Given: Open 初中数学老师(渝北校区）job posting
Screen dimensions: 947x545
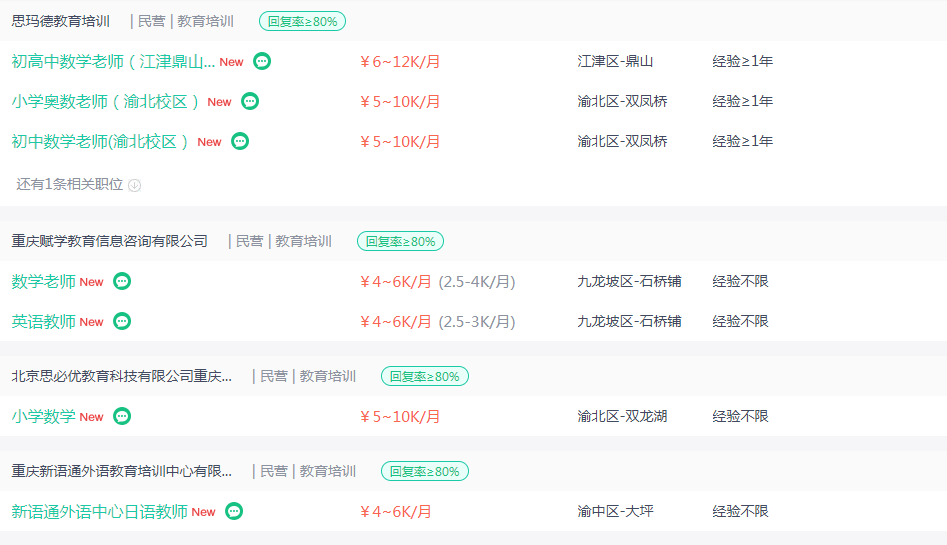Looking at the screenshot, I should click(x=100, y=141).
